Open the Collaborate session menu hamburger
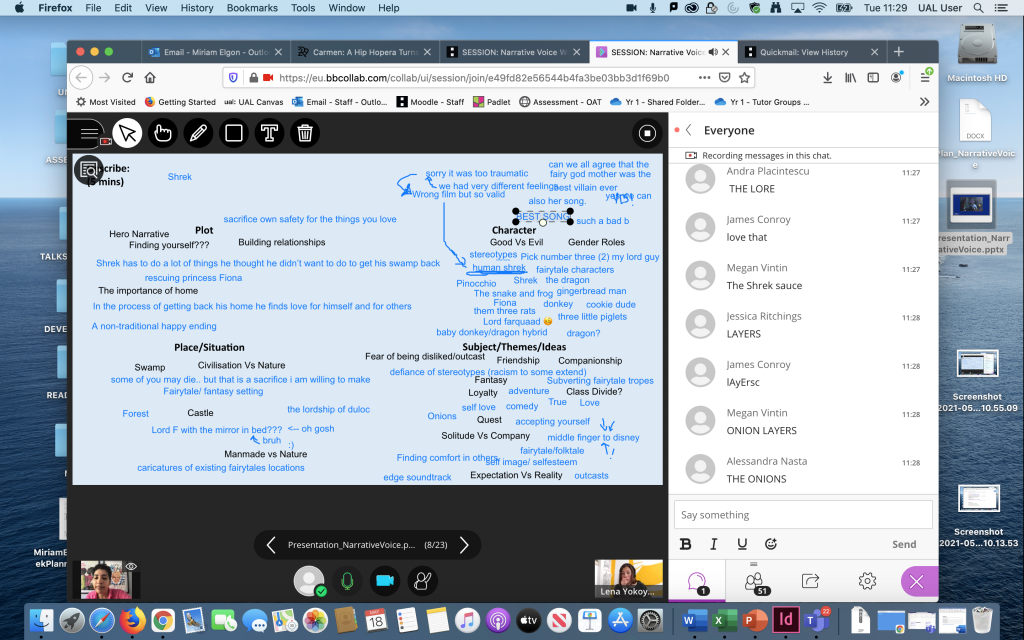Viewport: 1024px width, 640px height. (x=88, y=133)
